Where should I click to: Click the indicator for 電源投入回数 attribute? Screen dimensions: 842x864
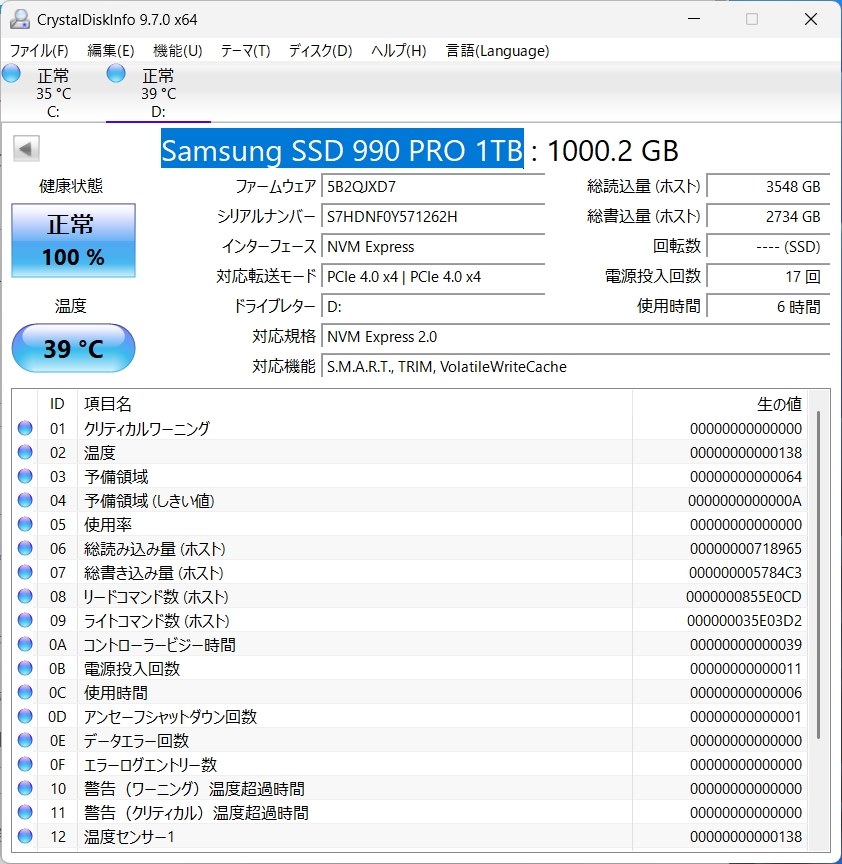pos(23,668)
